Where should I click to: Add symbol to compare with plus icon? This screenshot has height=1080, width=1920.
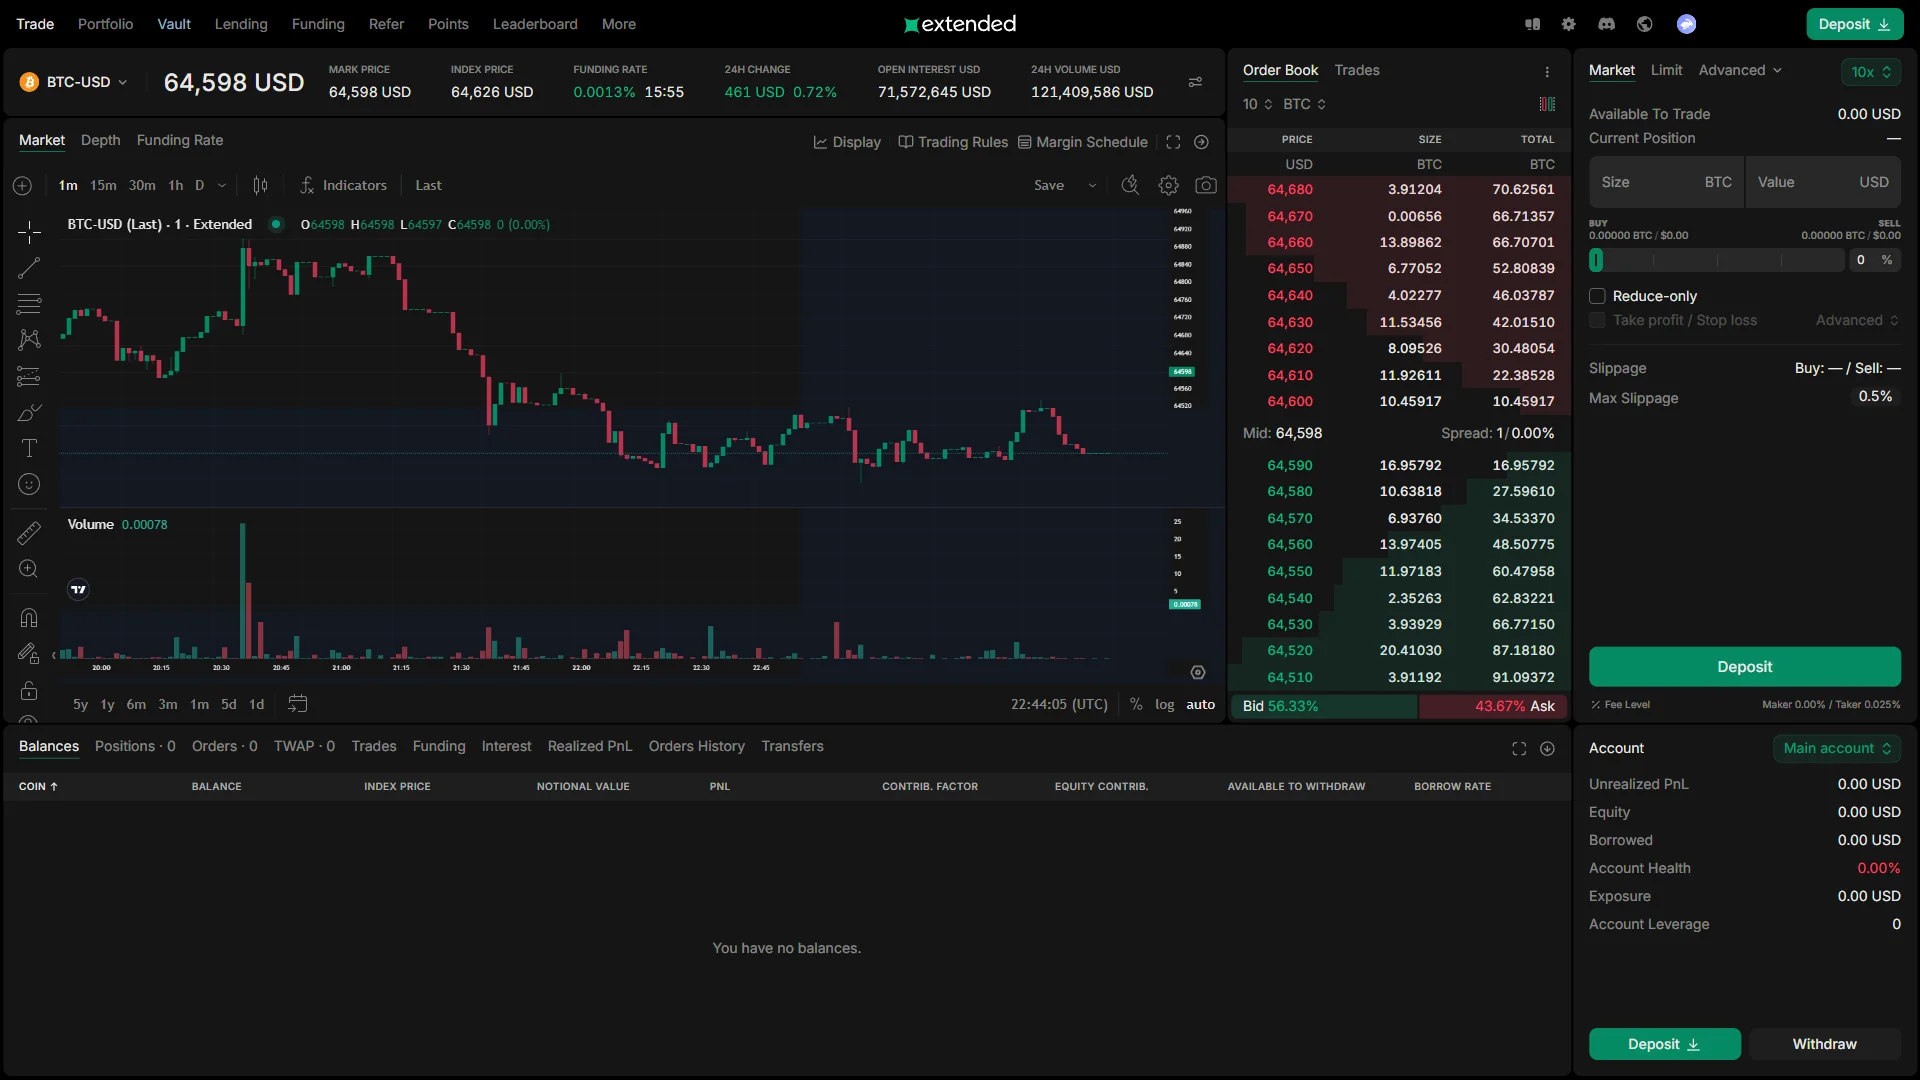point(22,185)
